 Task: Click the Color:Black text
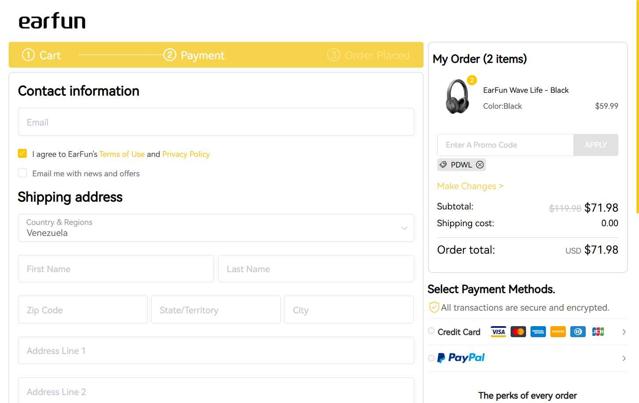tap(502, 106)
